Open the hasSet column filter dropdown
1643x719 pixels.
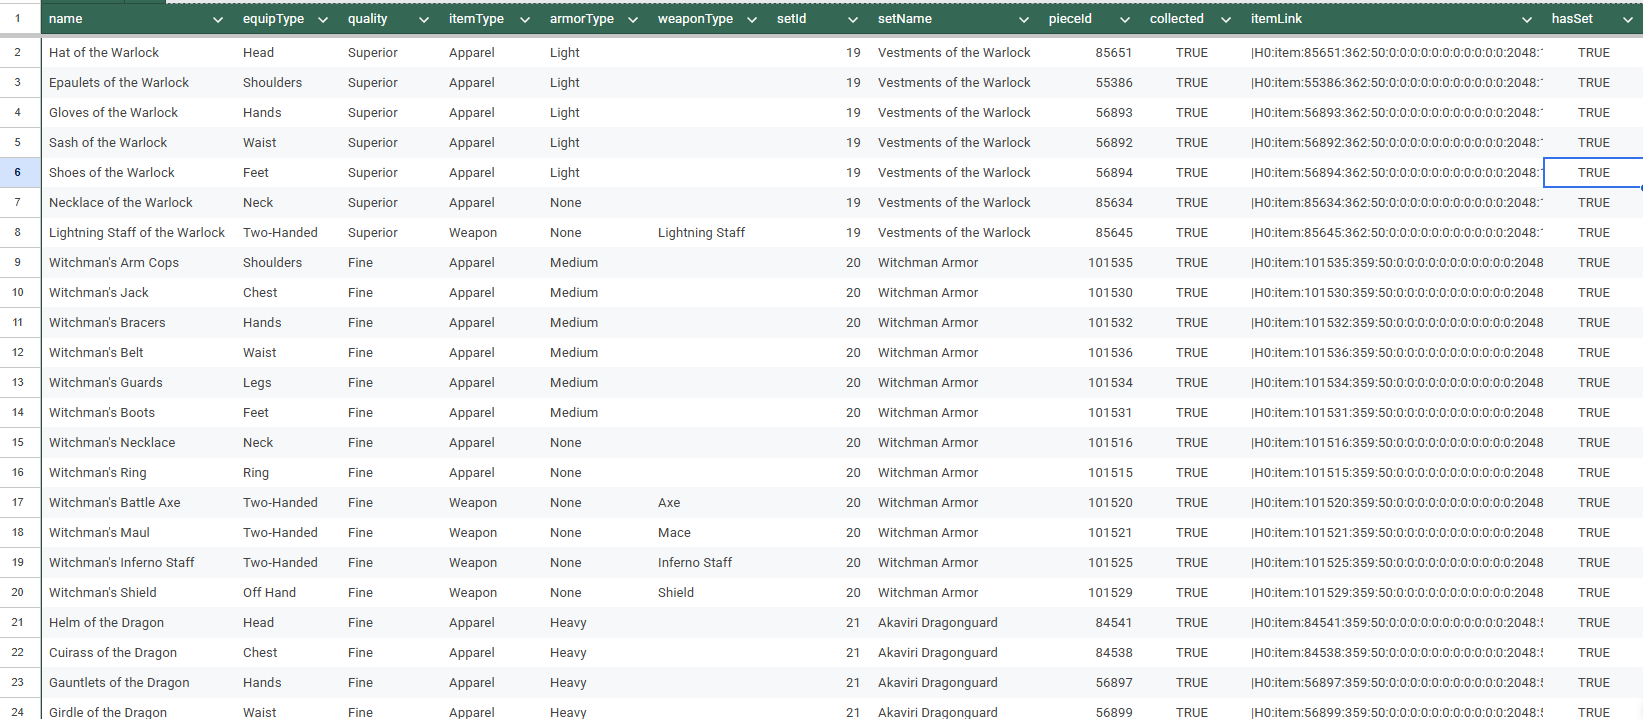coord(1628,20)
